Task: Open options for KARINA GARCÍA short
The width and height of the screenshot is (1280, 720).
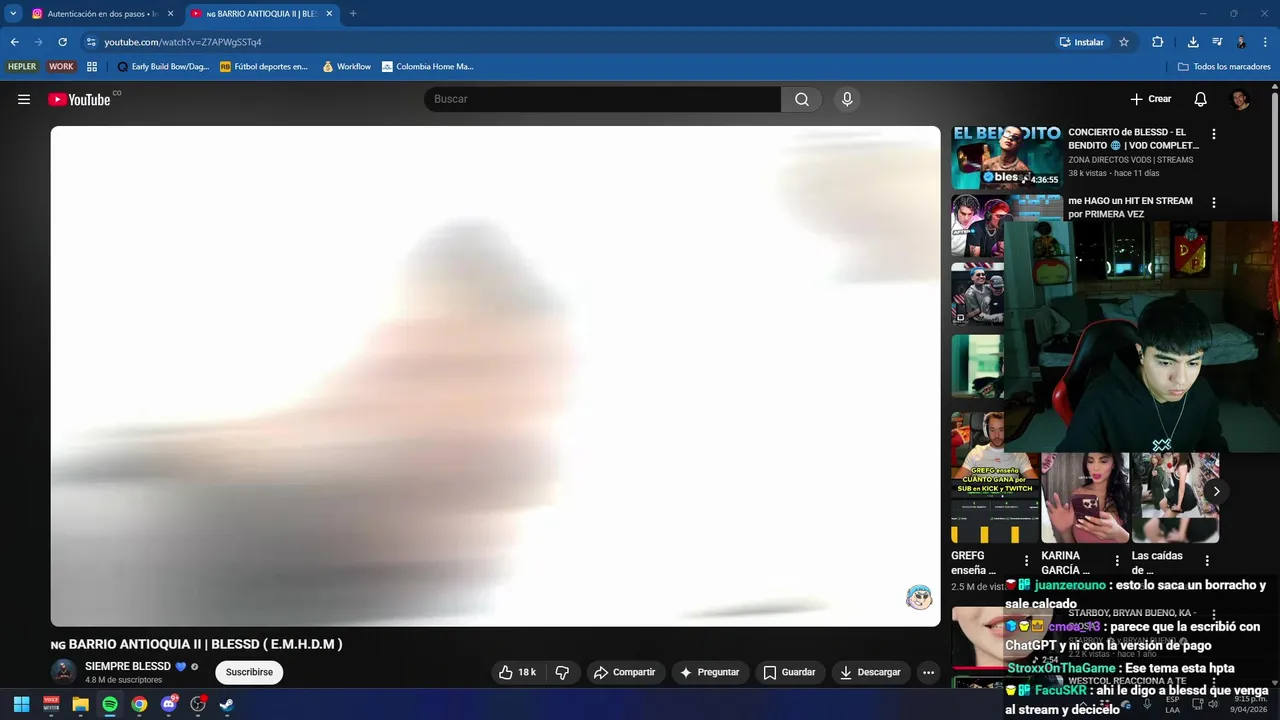Action: [x=1117, y=561]
